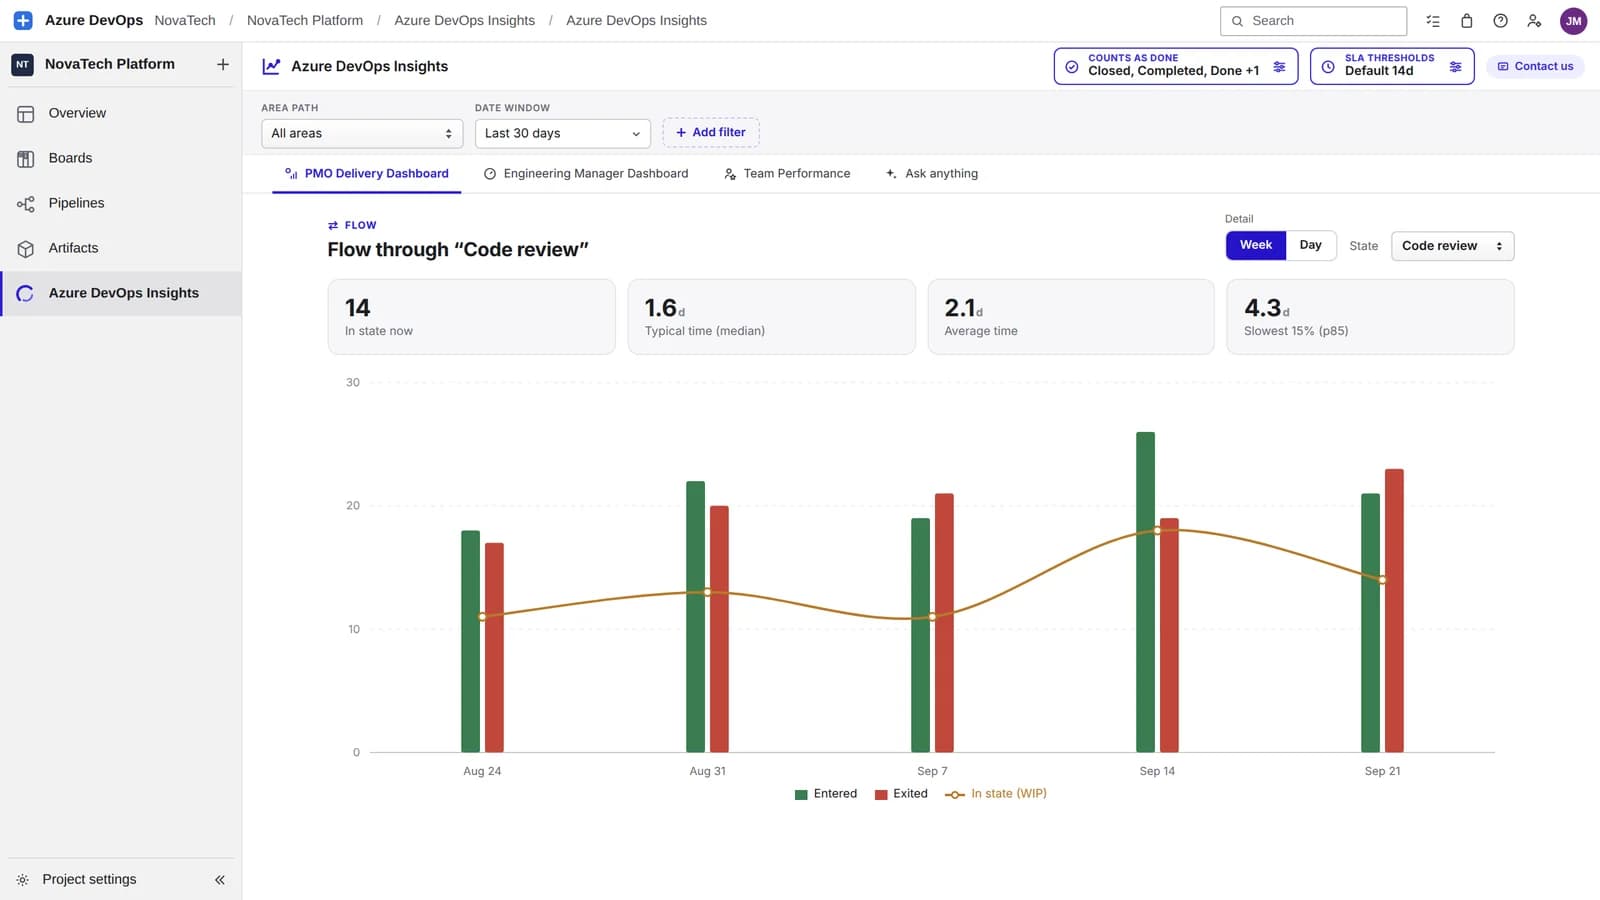Screen dimensions: 1600x900
Task: Click the Aug 31 red Exited bar
Action: pos(719,629)
